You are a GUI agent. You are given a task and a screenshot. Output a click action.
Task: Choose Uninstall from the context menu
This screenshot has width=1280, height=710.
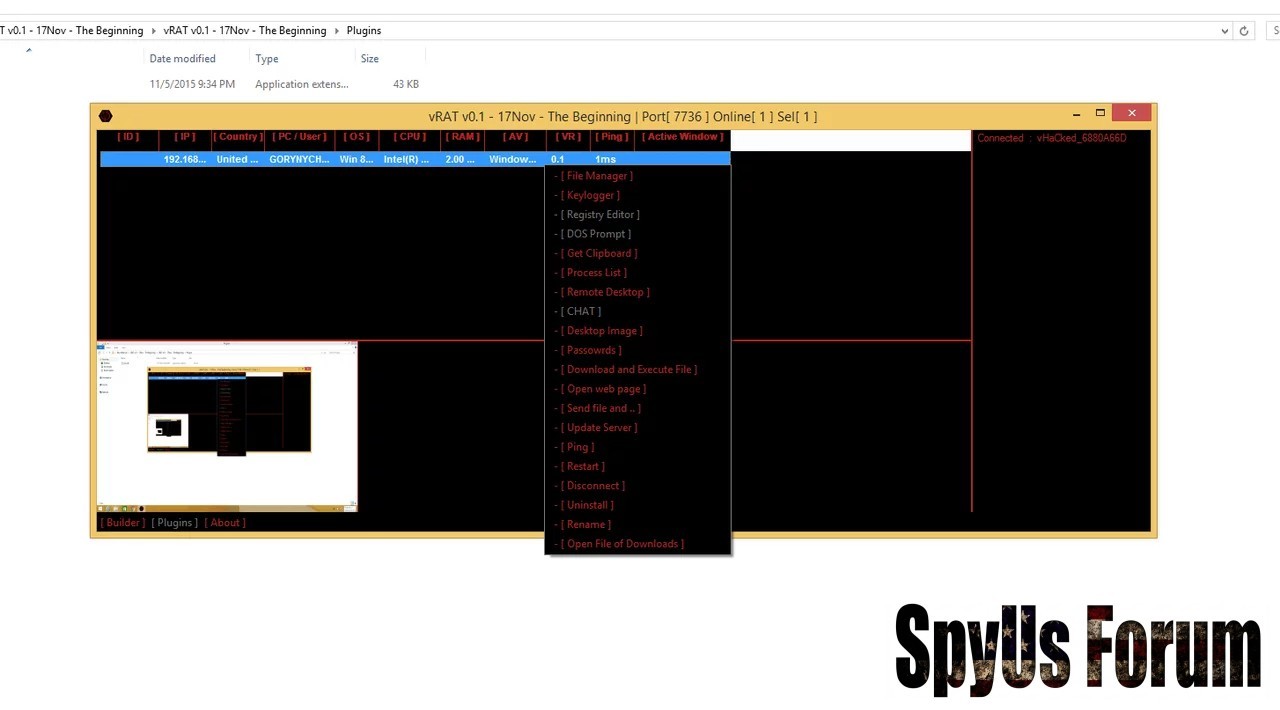[x=589, y=505]
